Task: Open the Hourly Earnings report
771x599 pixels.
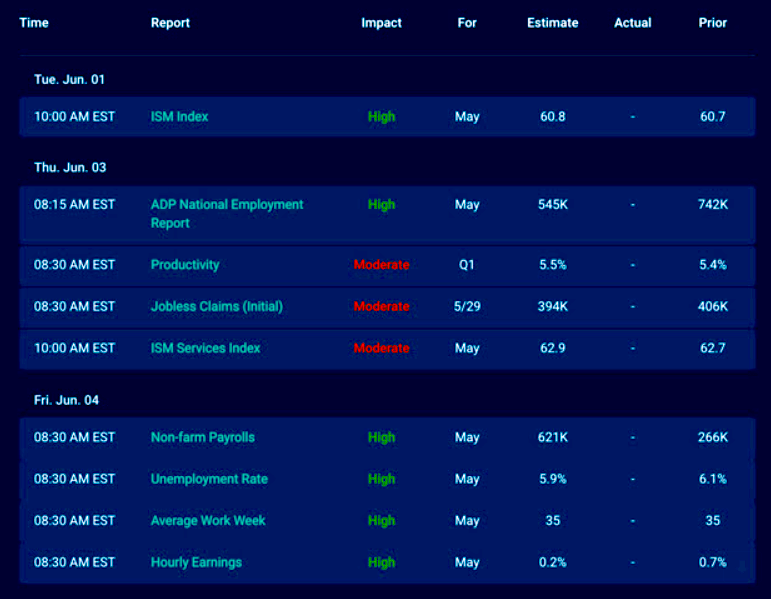Action: [x=196, y=562]
